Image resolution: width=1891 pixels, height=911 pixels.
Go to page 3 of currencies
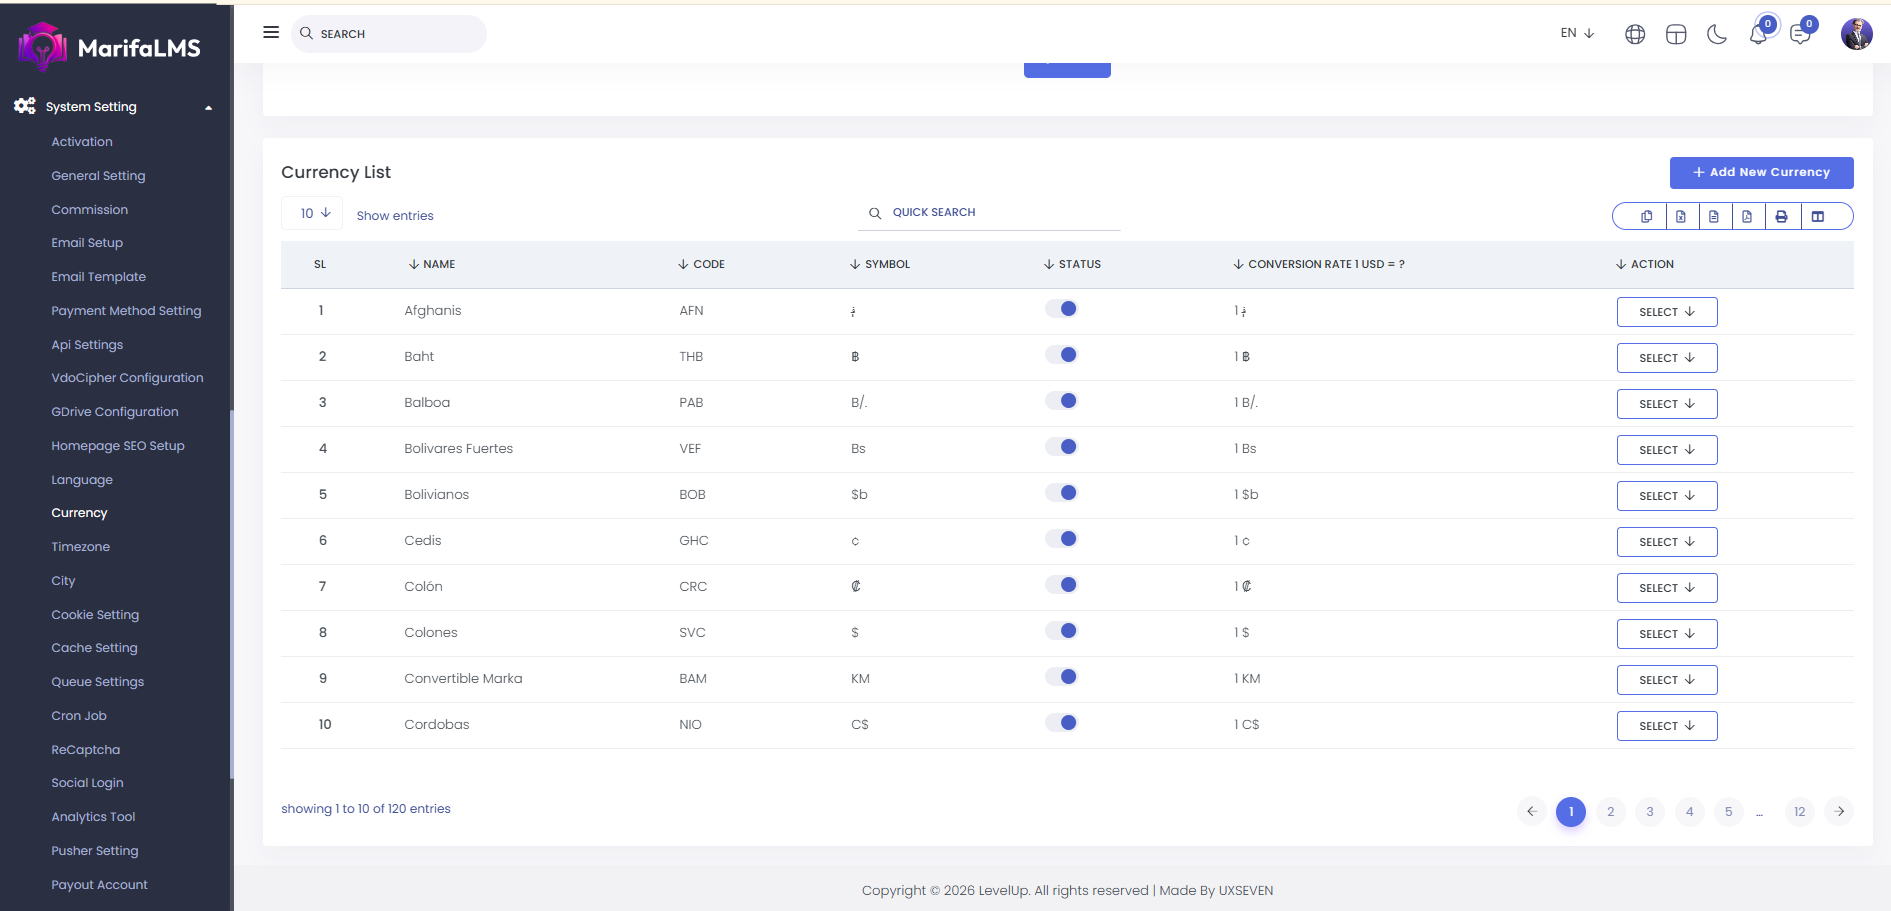1650,812
